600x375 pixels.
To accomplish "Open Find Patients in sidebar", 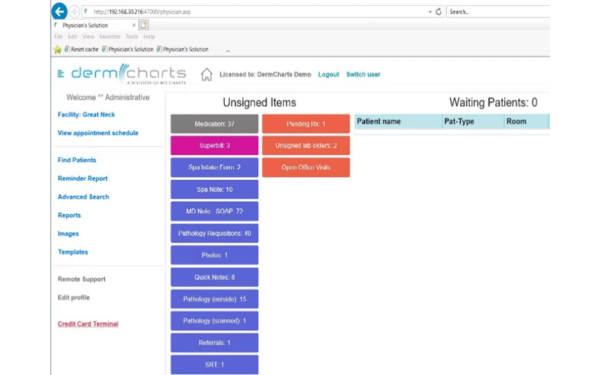I will pos(77,160).
